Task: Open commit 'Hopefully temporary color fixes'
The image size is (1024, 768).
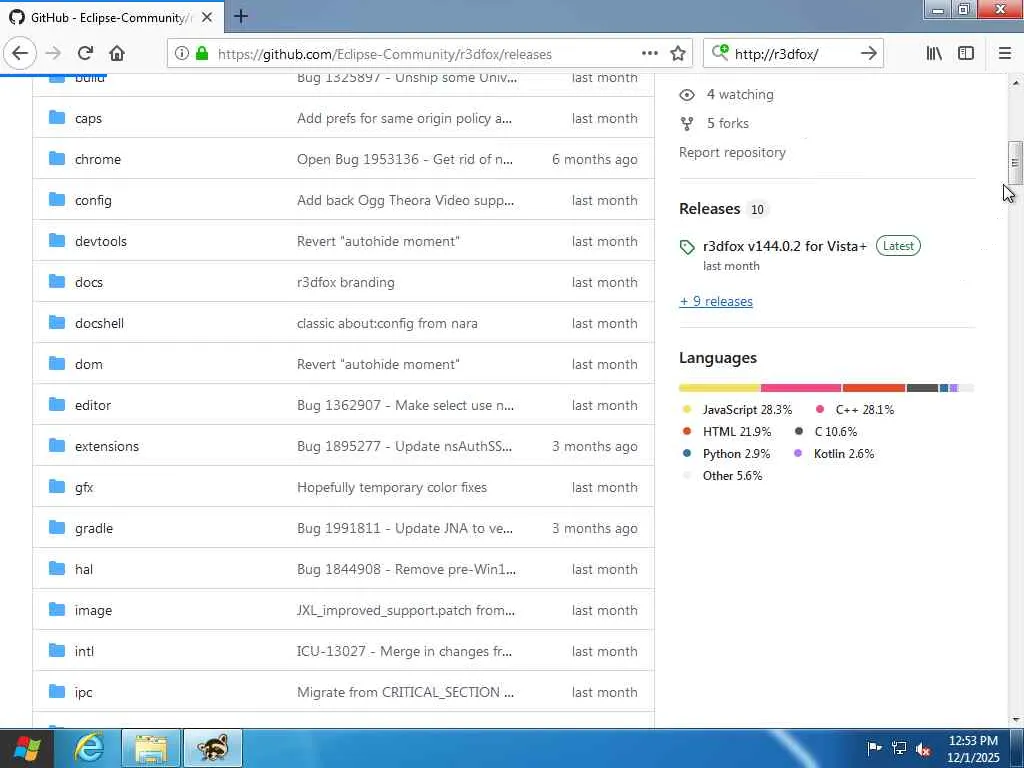Action: (392, 487)
